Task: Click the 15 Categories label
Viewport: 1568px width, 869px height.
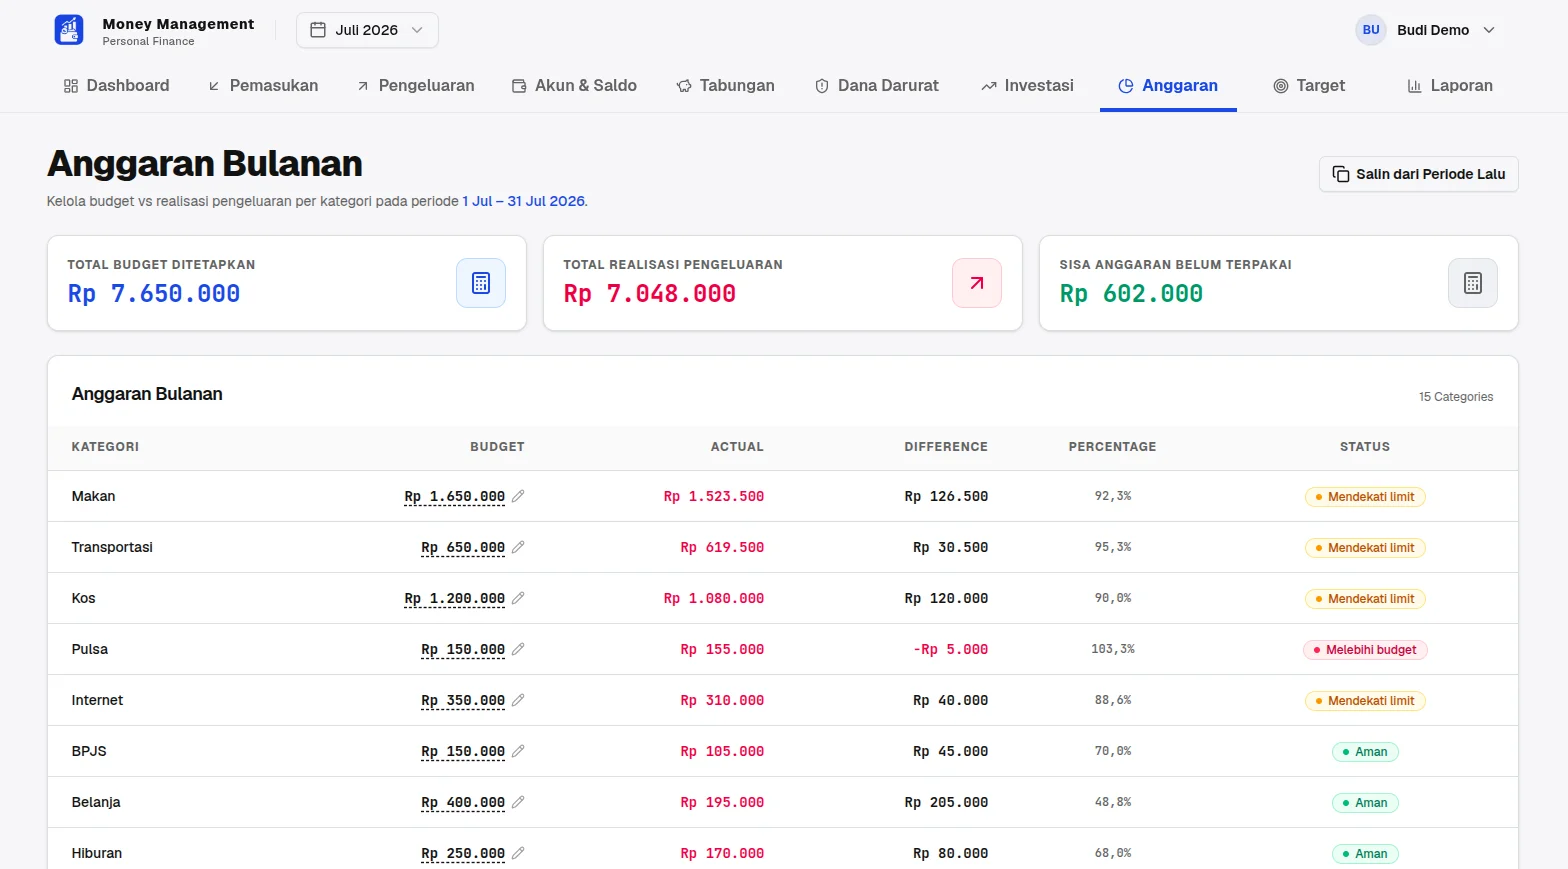Action: [1456, 397]
